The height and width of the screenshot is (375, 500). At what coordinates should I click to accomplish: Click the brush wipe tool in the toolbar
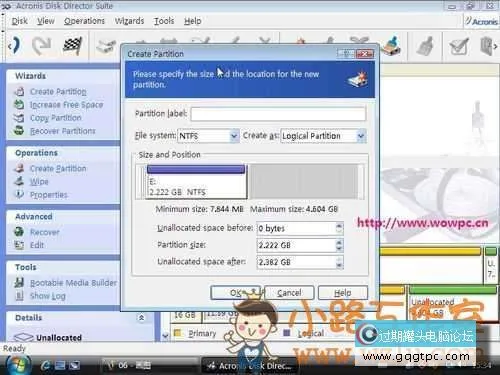point(425,46)
